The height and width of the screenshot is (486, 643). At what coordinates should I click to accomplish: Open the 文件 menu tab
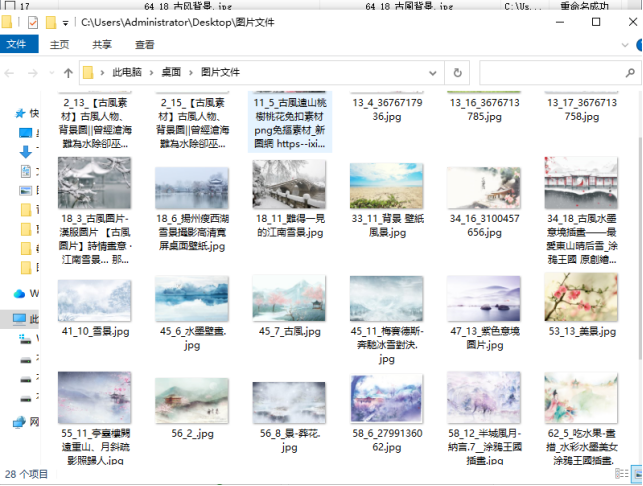tap(19, 44)
